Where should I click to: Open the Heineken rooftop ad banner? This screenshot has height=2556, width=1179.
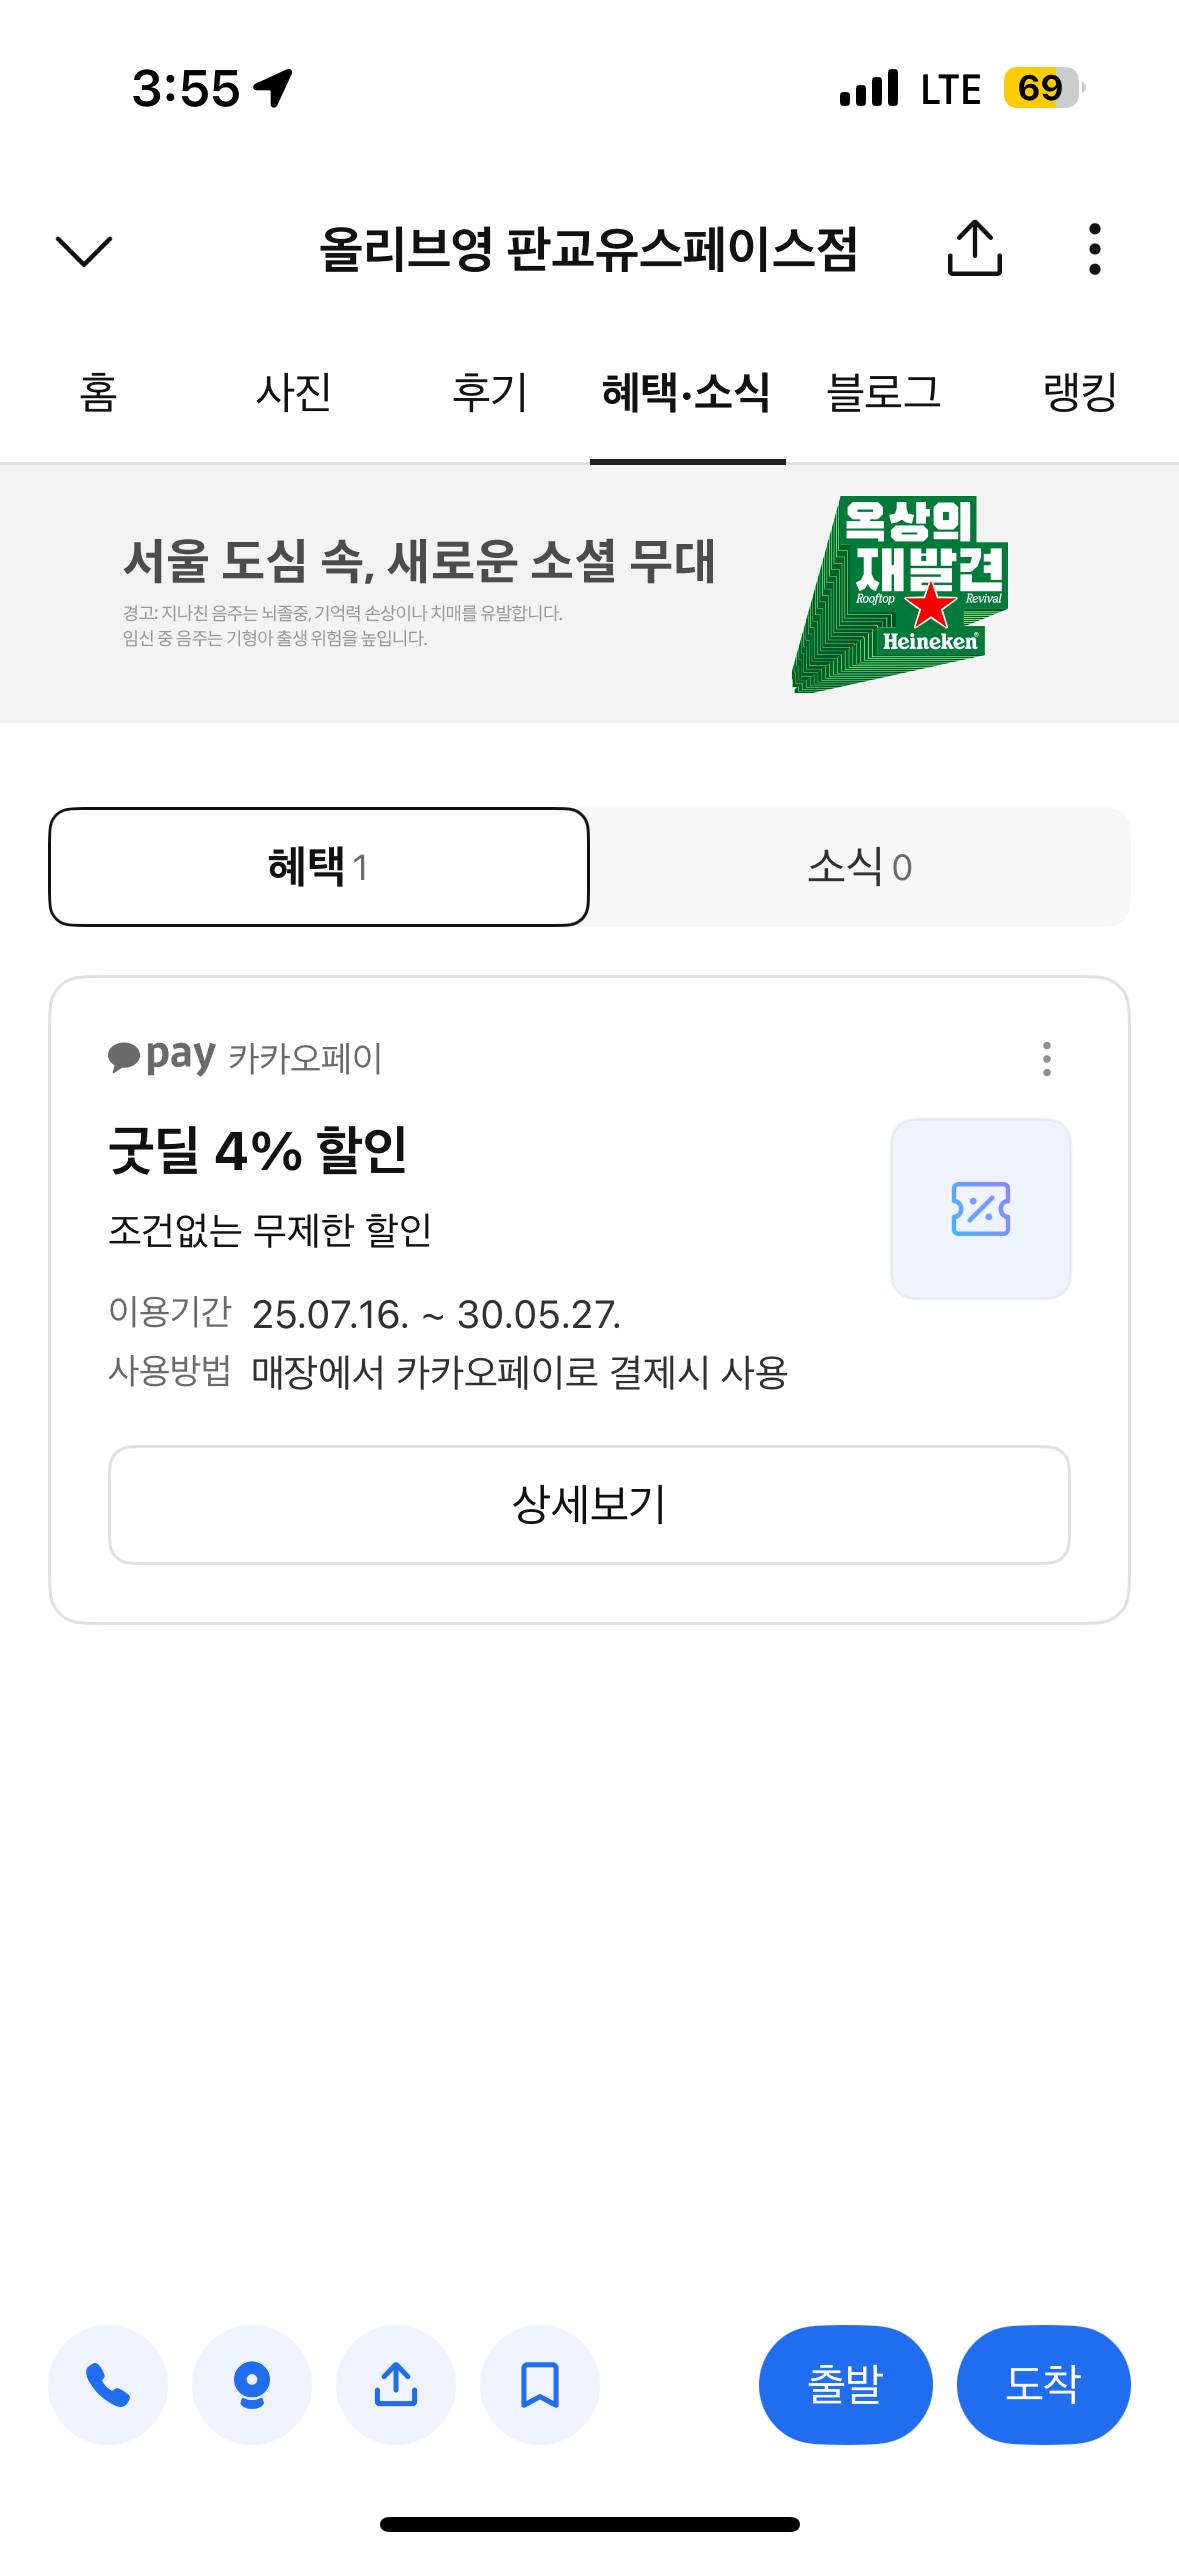589,593
